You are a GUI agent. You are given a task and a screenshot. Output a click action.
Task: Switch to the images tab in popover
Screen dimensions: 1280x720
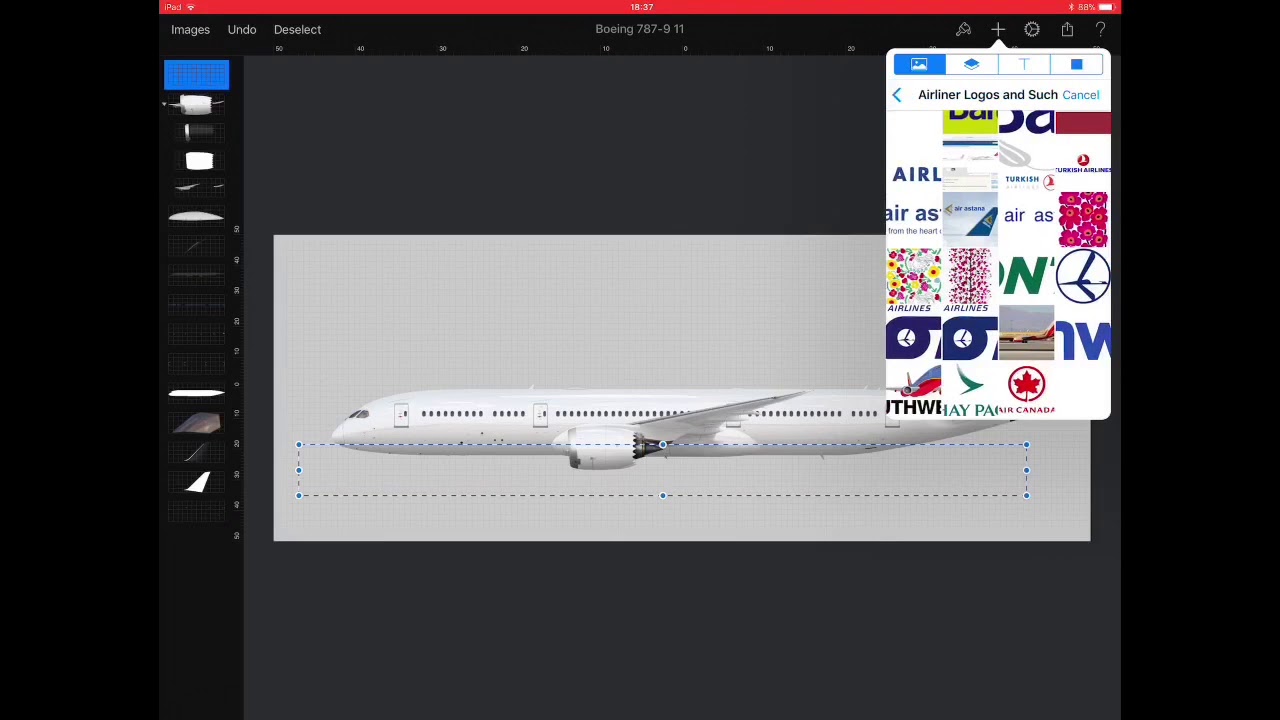coord(919,65)
